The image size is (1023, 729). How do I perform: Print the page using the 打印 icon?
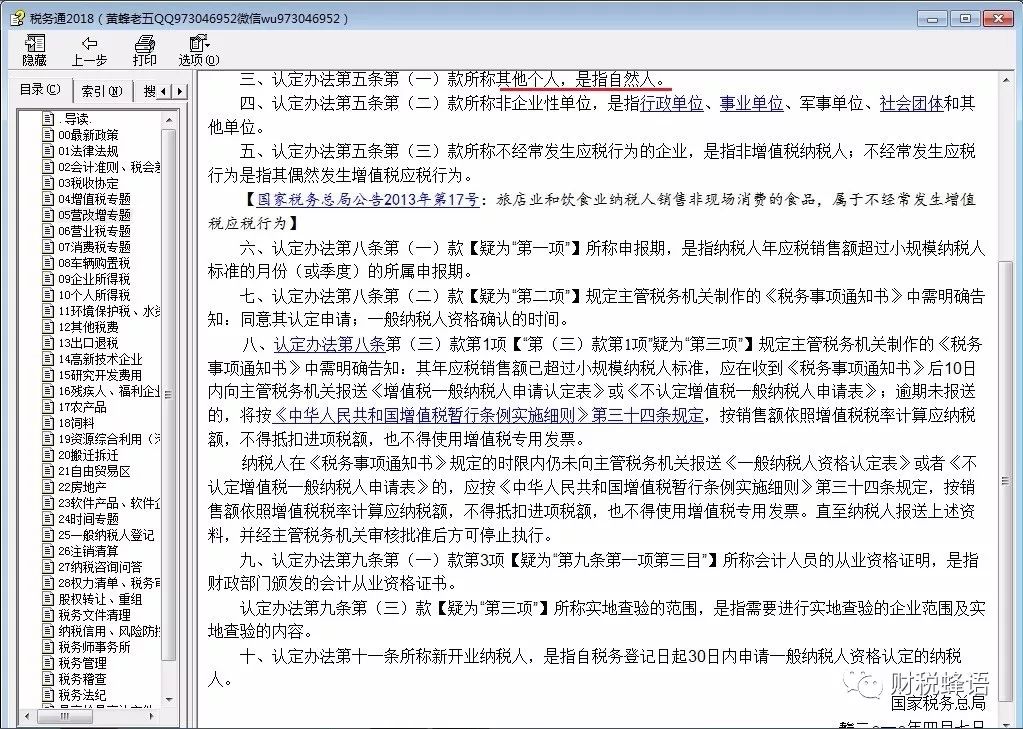pos(144,50)
